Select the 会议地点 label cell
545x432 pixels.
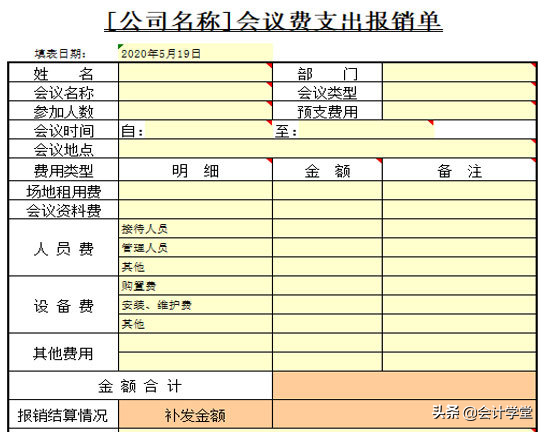point(64,149)
